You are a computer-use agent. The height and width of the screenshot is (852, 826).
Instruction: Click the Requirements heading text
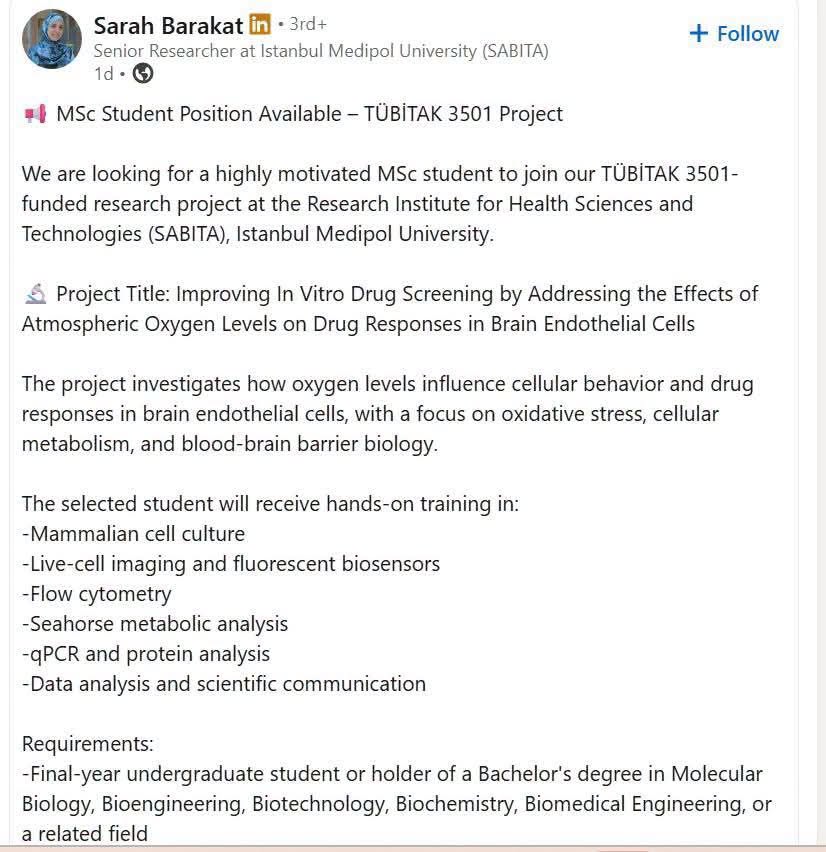point(87,743)
